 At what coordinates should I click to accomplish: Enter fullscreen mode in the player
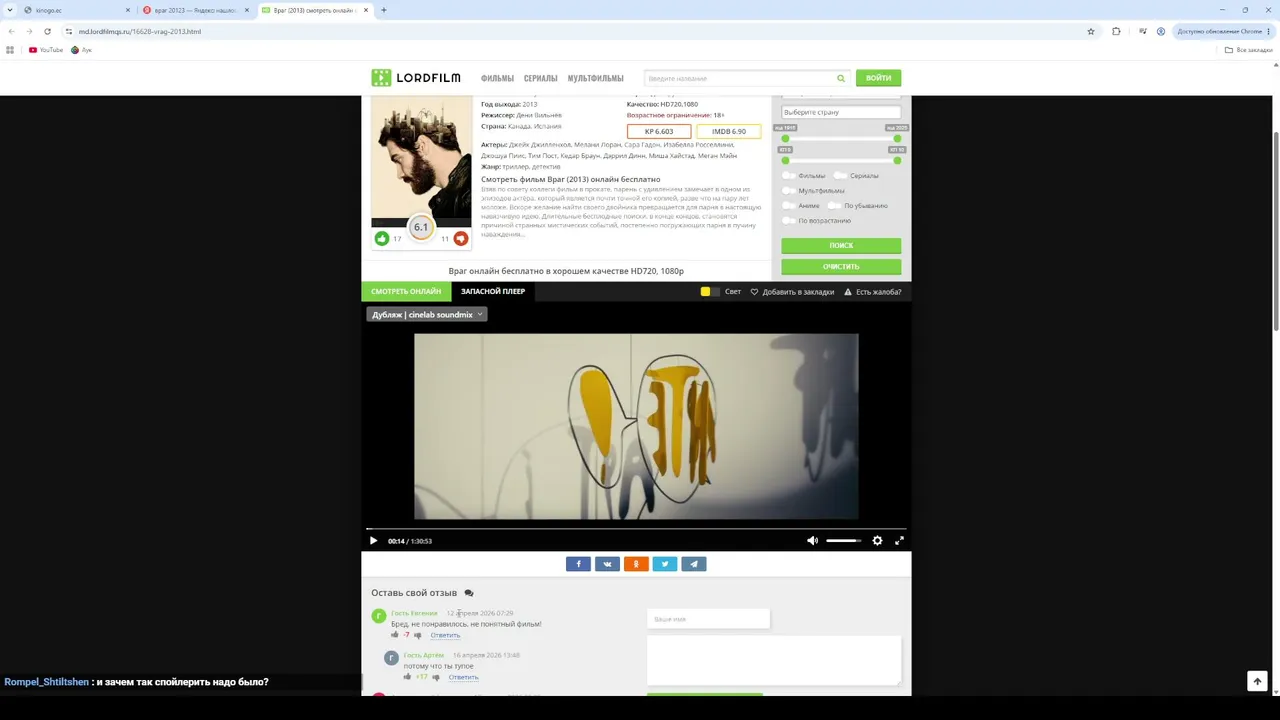tap(899, 541)
